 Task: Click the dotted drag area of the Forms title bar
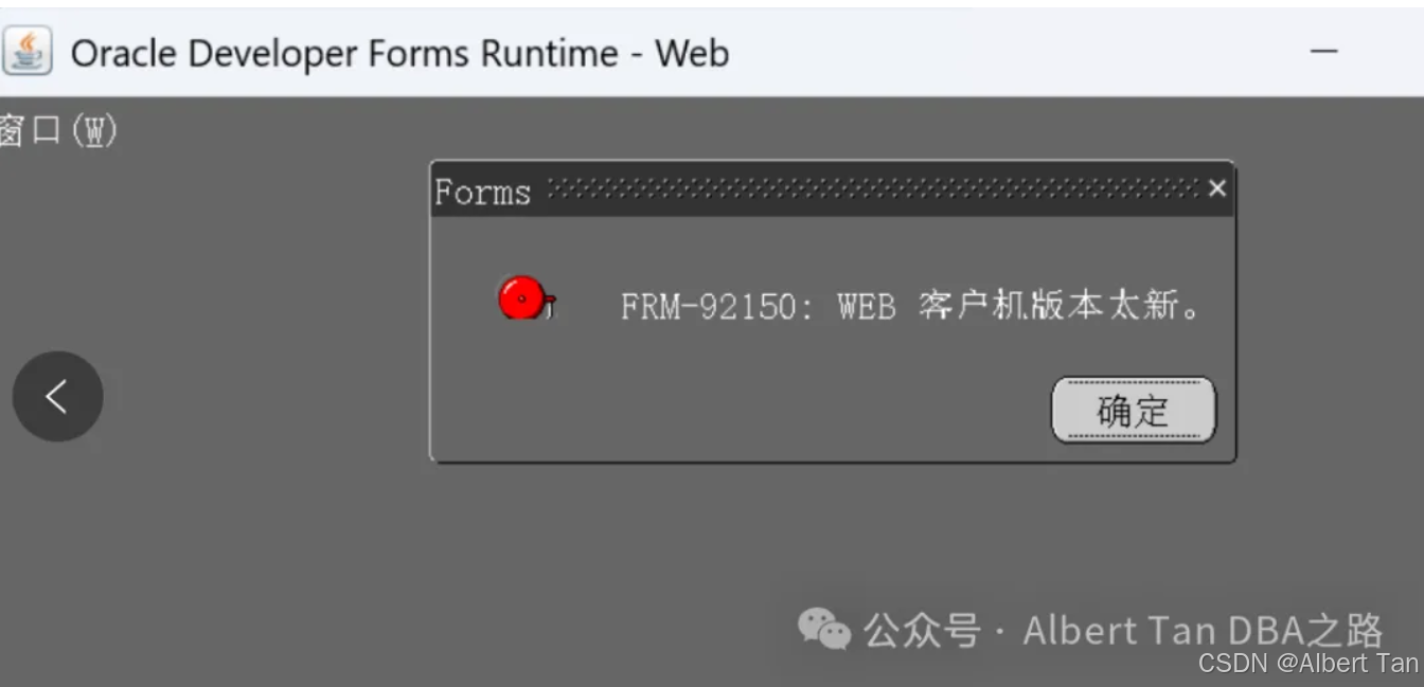click(x=870, y=188)
